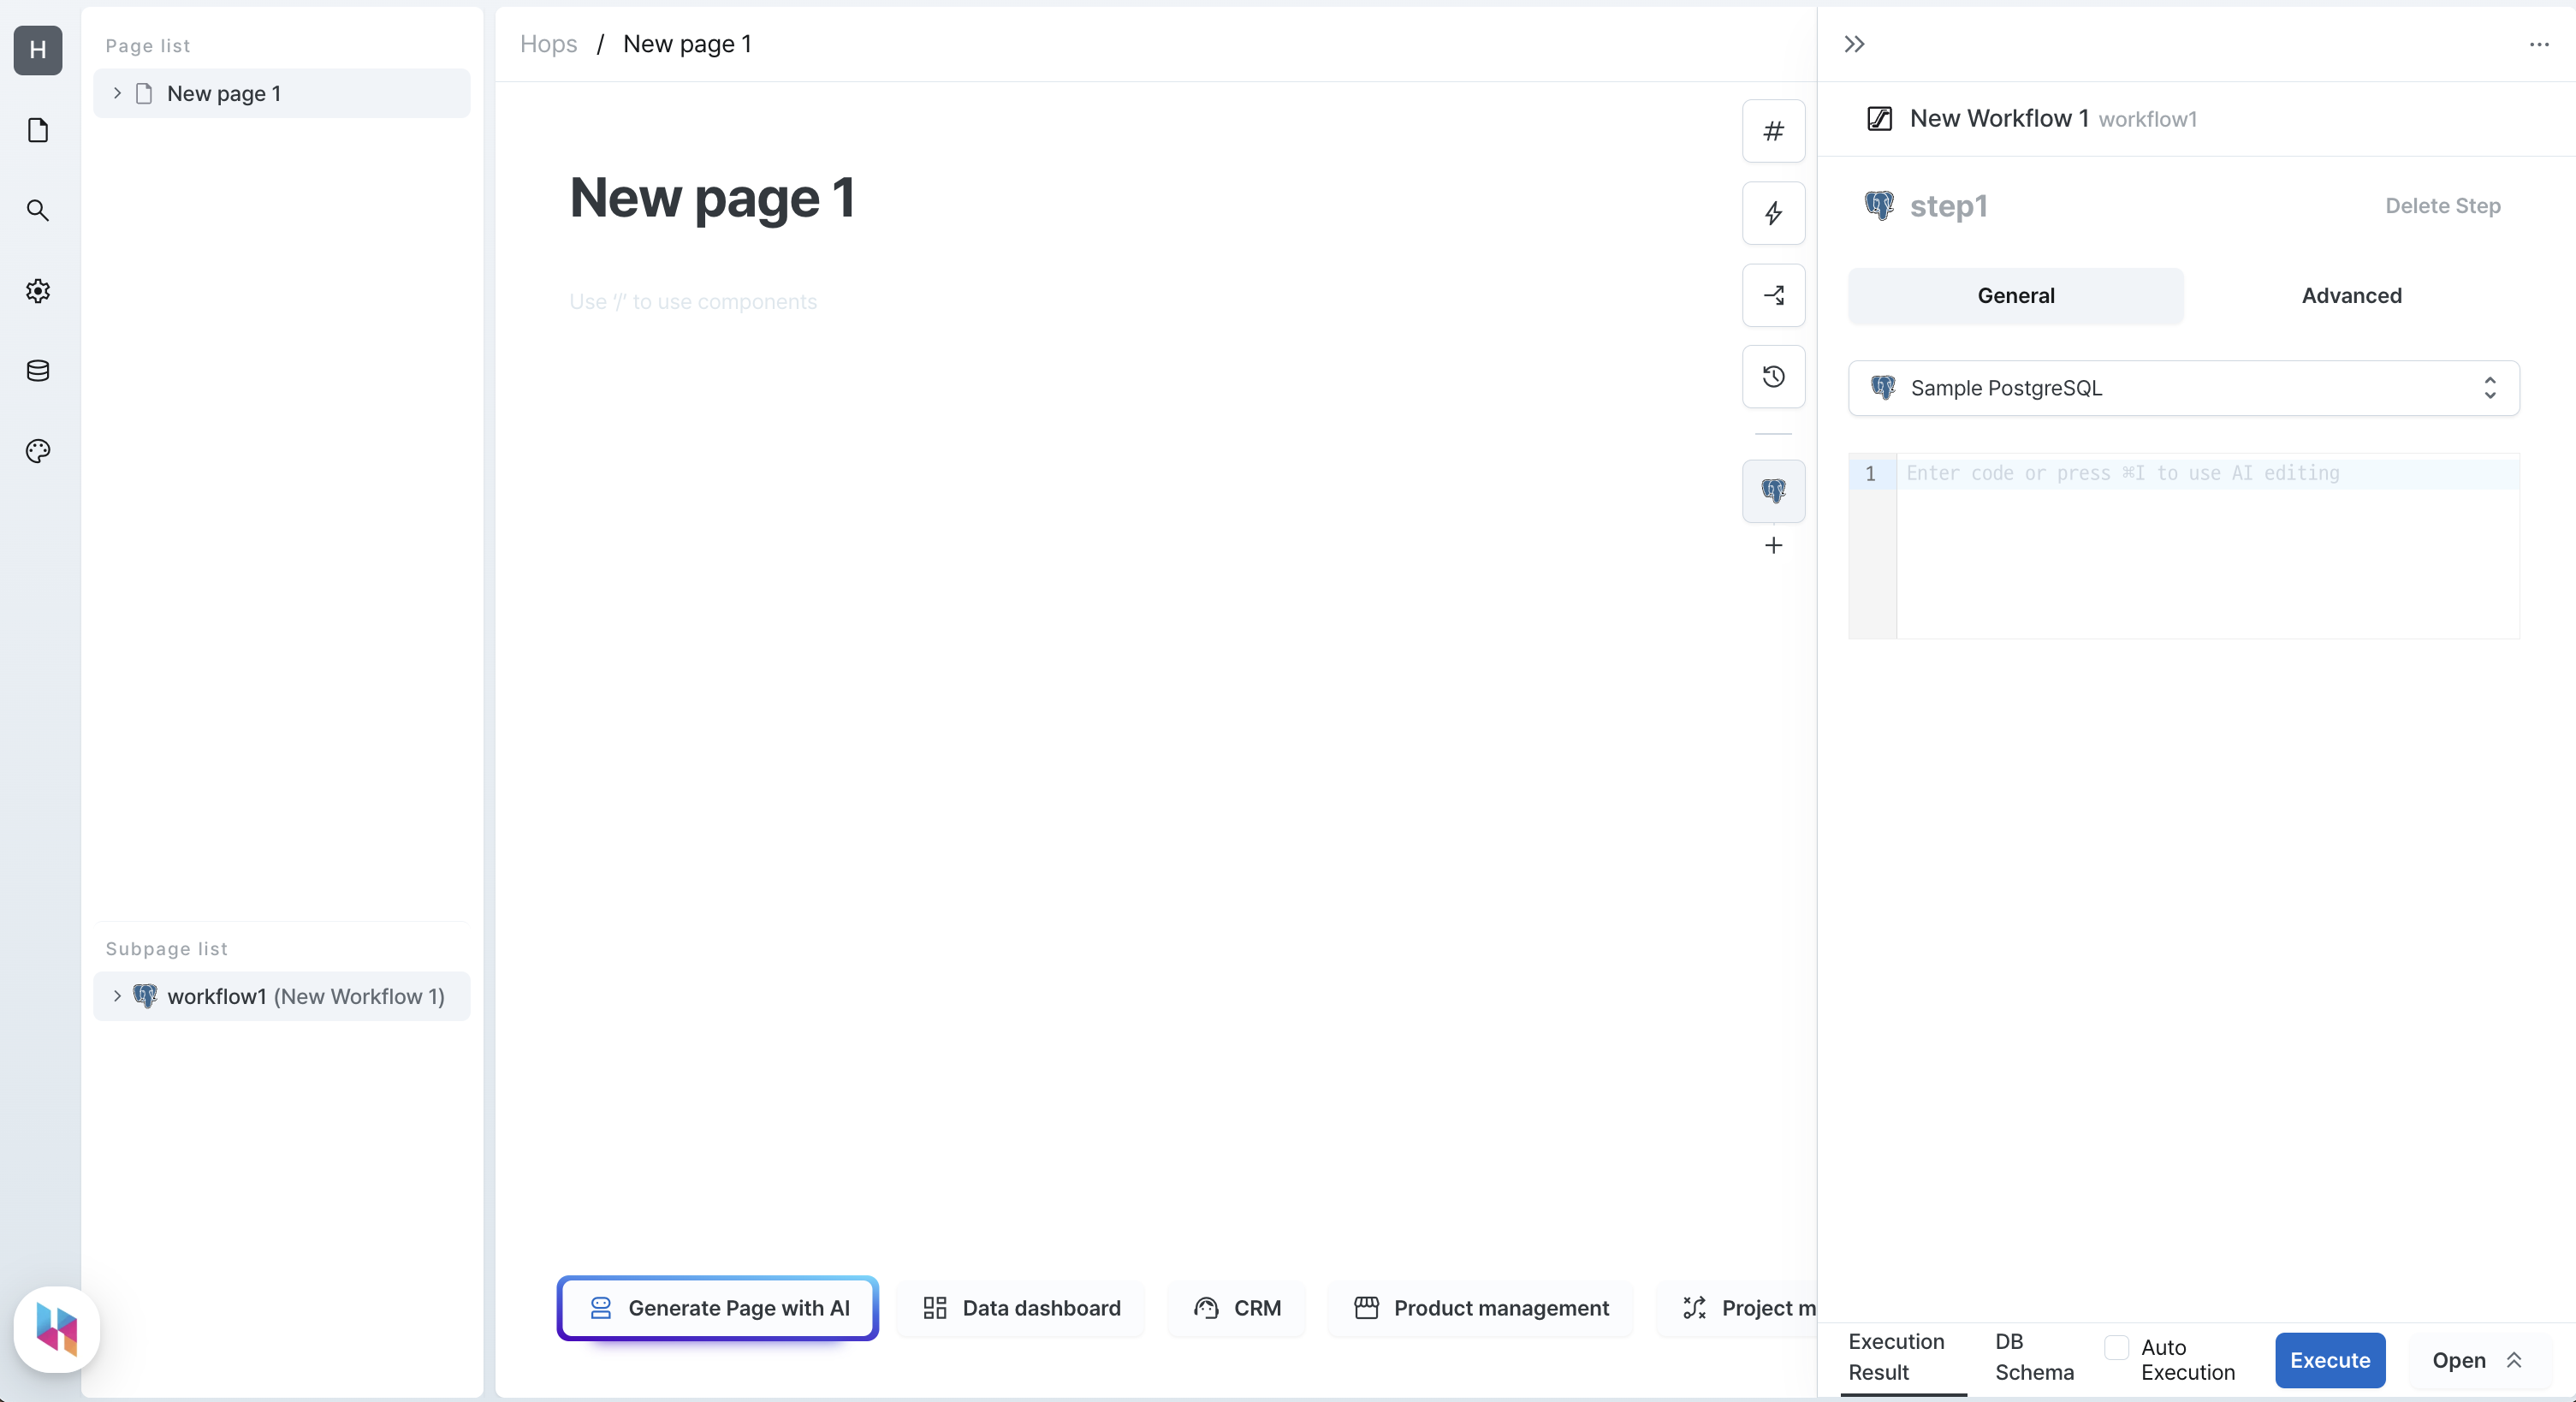The height and width of the screenshot is (1402, 2576).
Task: Select the lightning/trigger icon in toolbar
Action: [1774, 212]
